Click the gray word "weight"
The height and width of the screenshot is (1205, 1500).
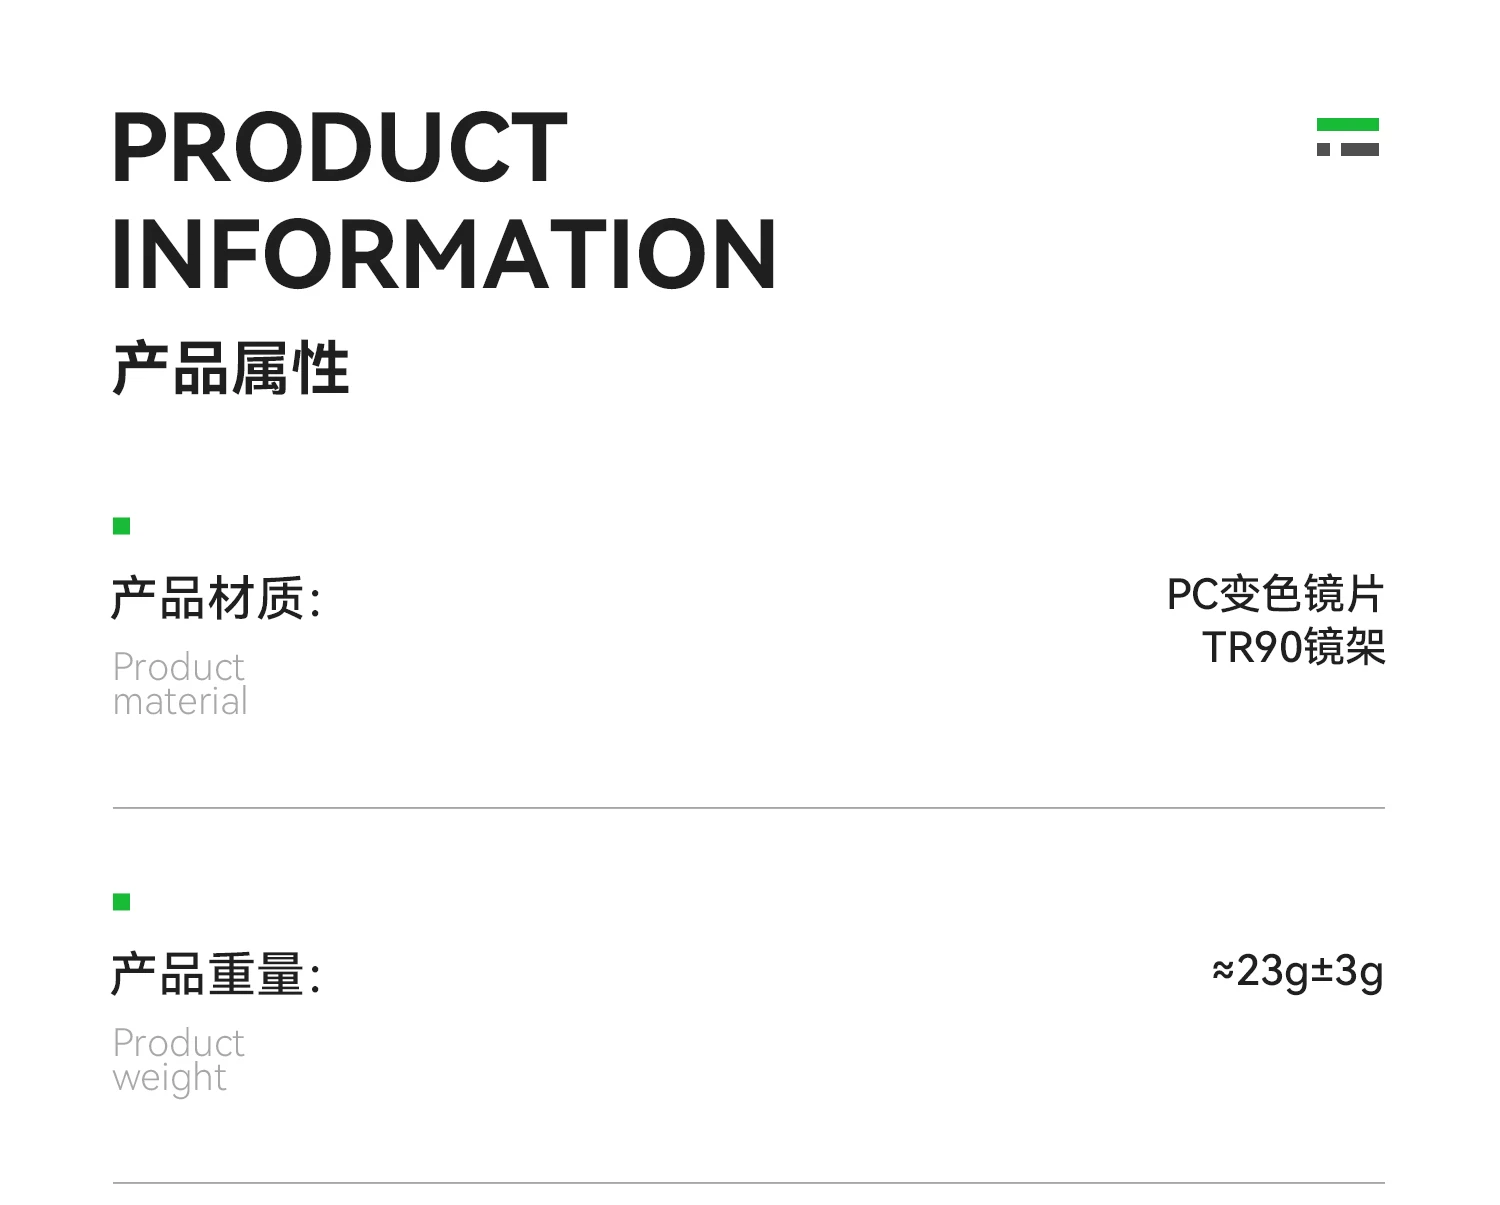tap(170, 1078)
